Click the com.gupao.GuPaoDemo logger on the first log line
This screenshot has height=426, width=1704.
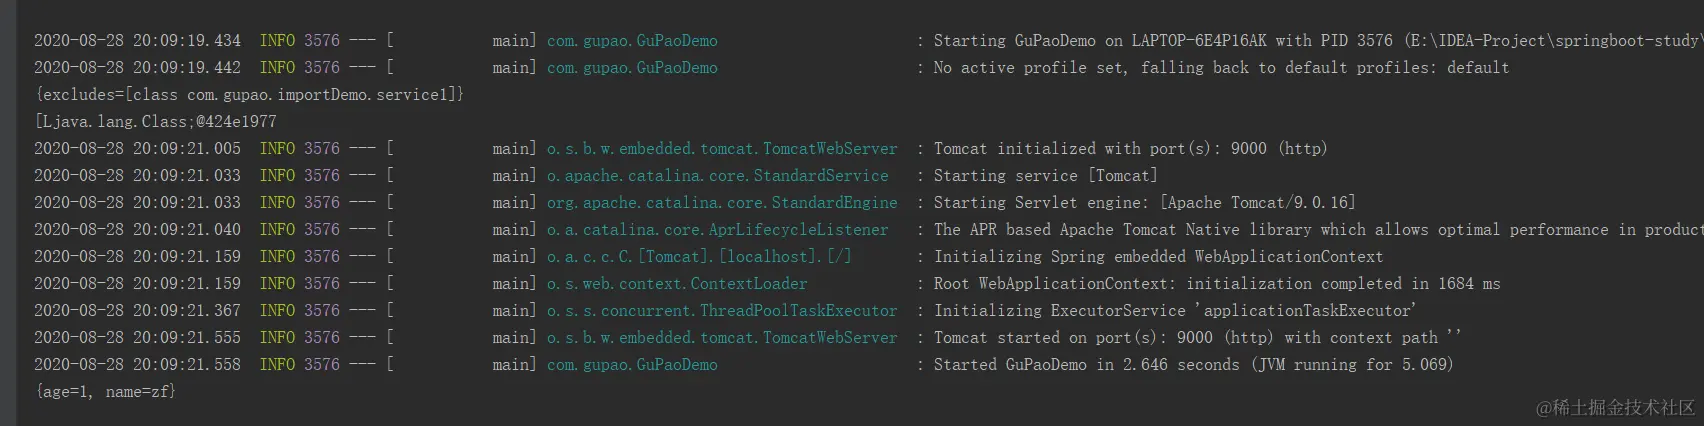632,41
